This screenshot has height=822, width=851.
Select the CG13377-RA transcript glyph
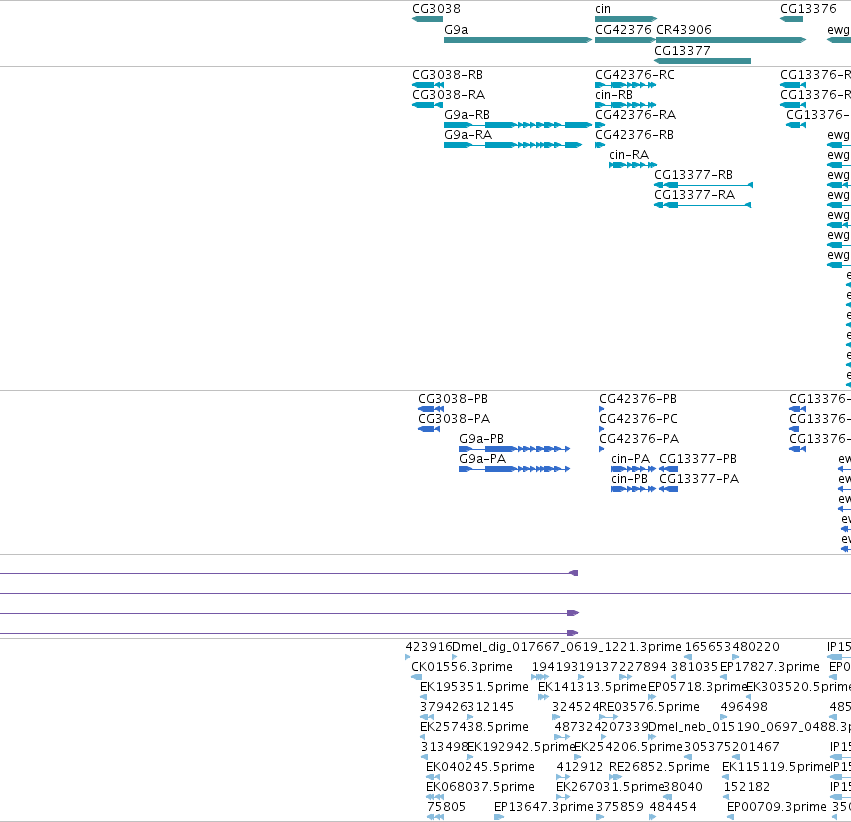point(702,205)
